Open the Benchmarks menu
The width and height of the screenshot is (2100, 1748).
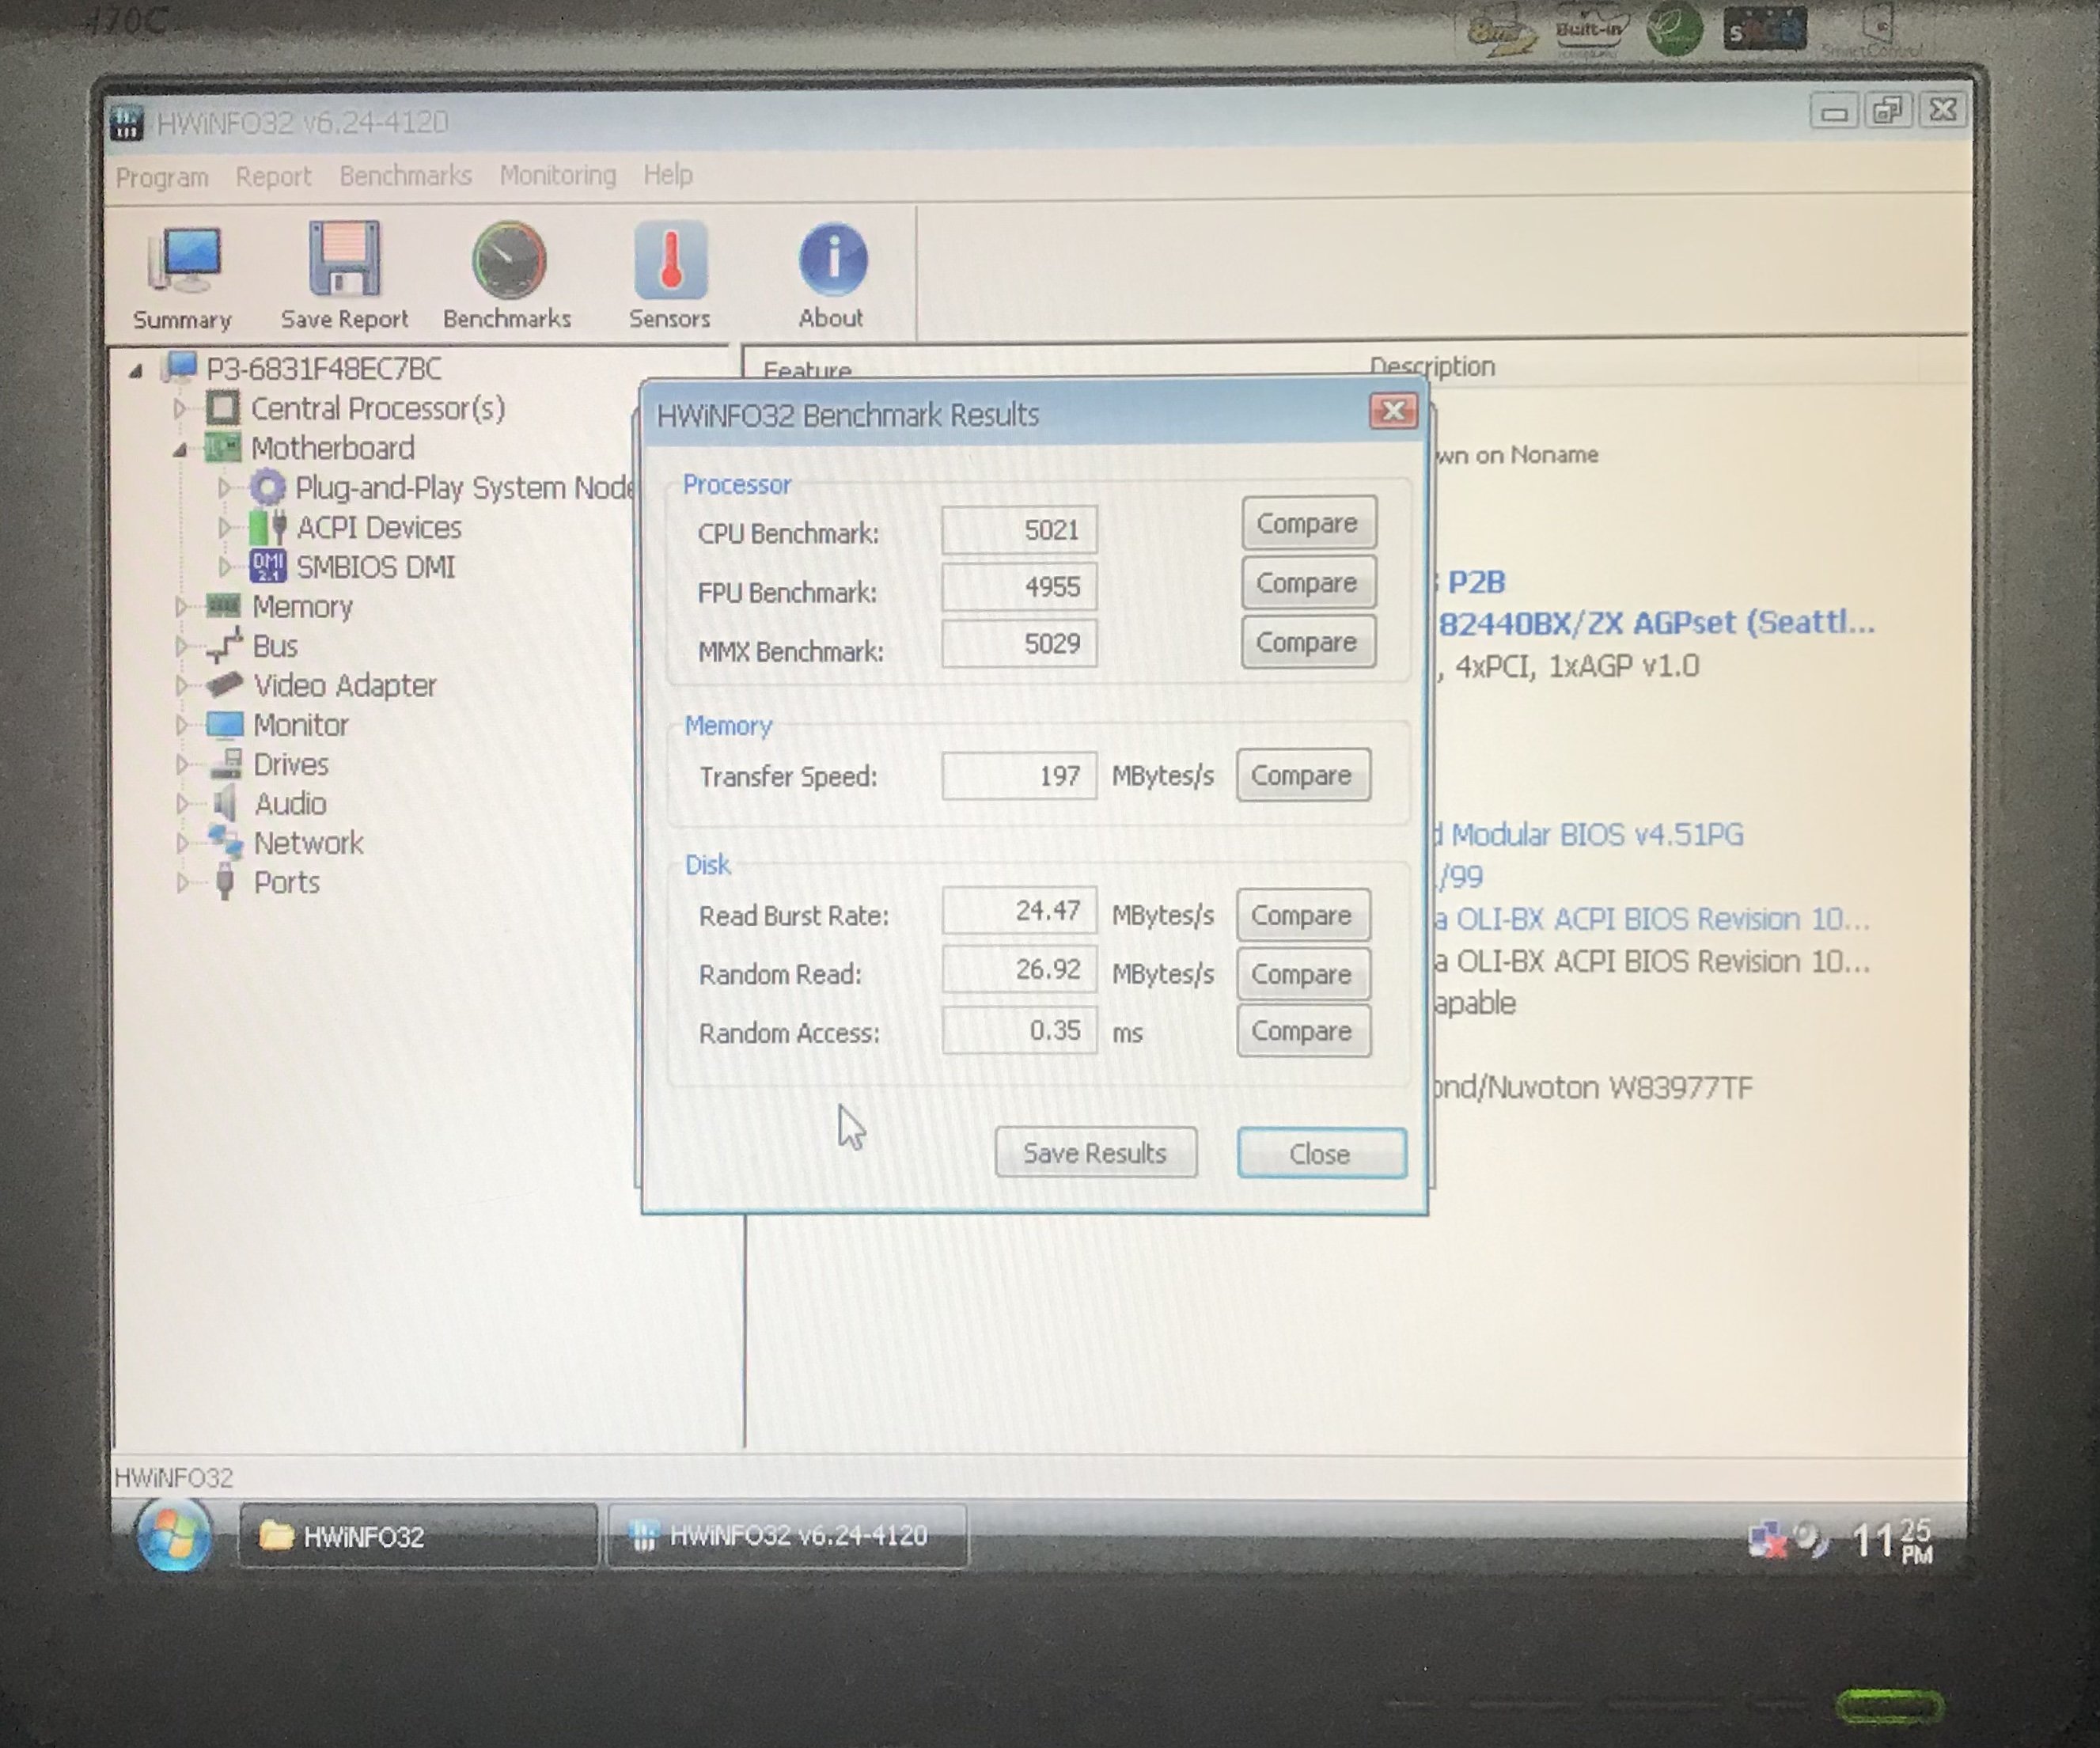point(405,176)
